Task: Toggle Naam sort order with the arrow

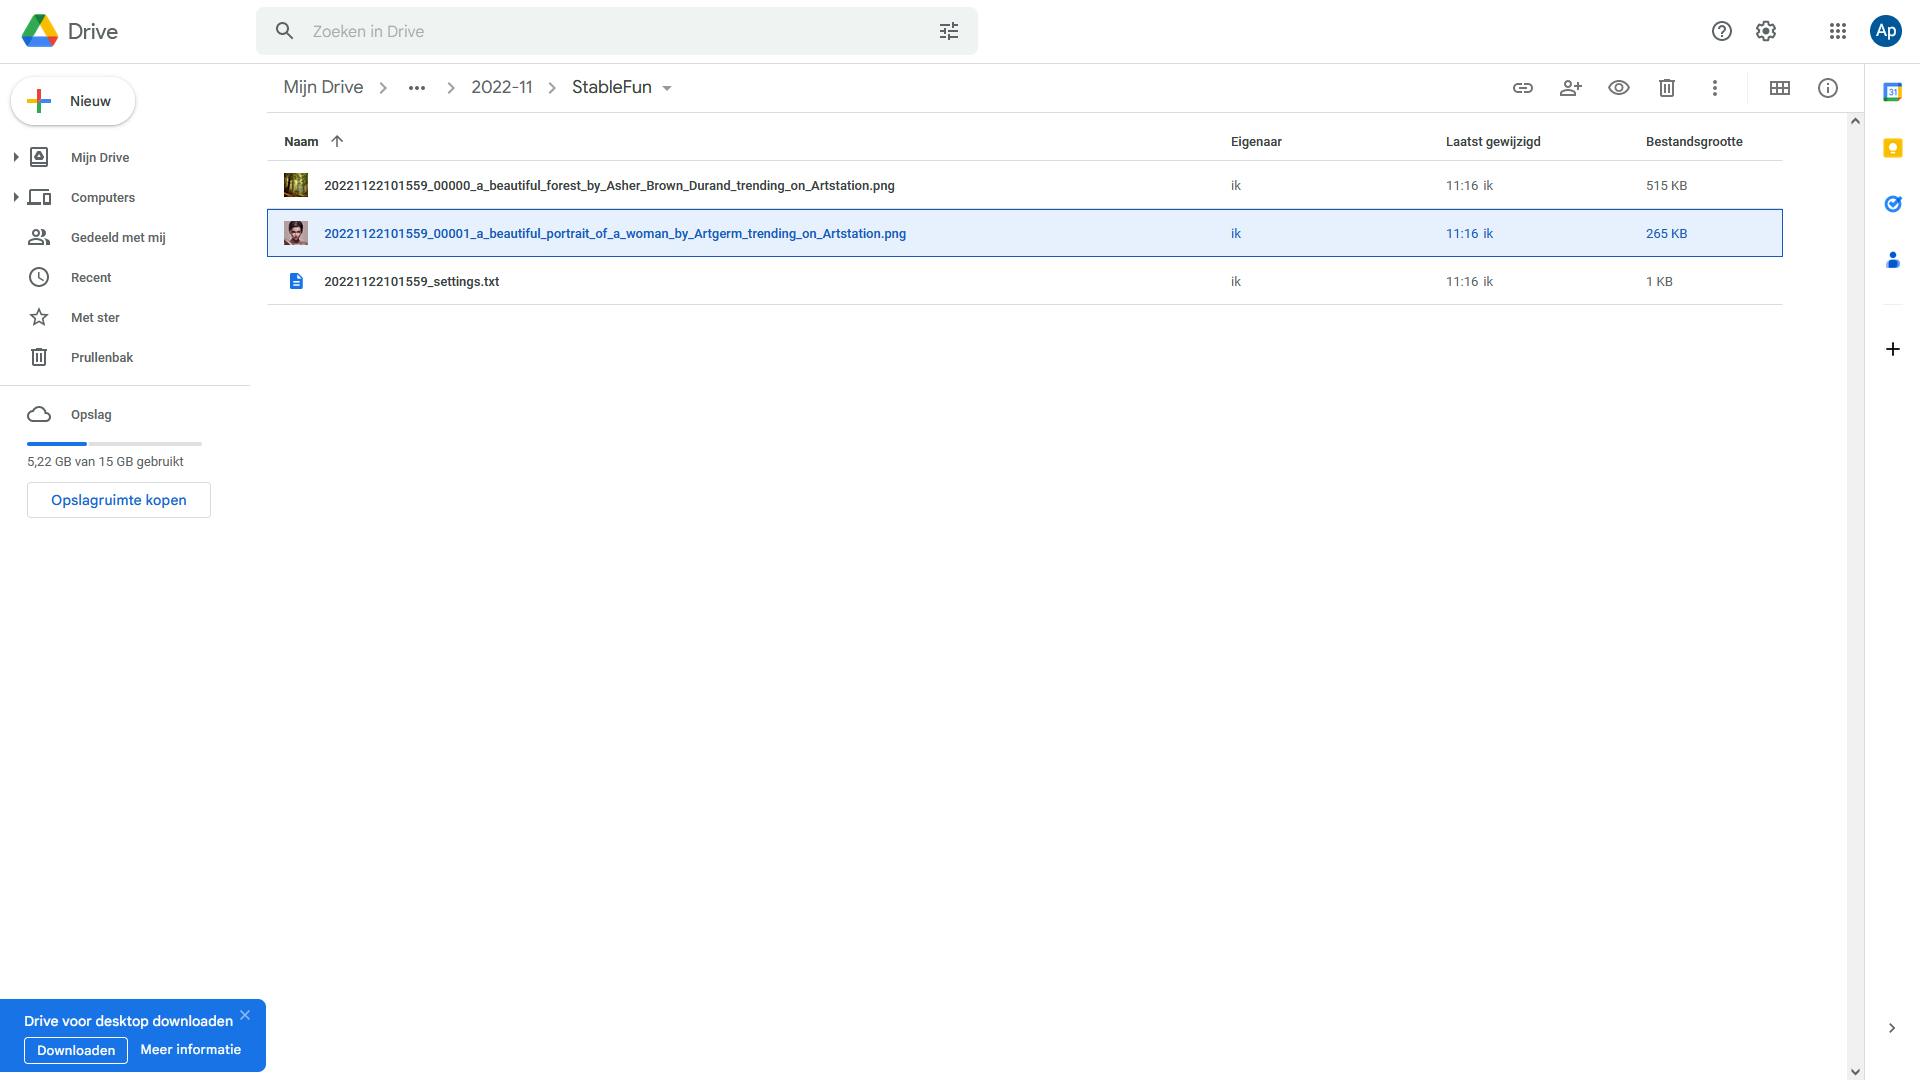Action: (x=337, y=141)
